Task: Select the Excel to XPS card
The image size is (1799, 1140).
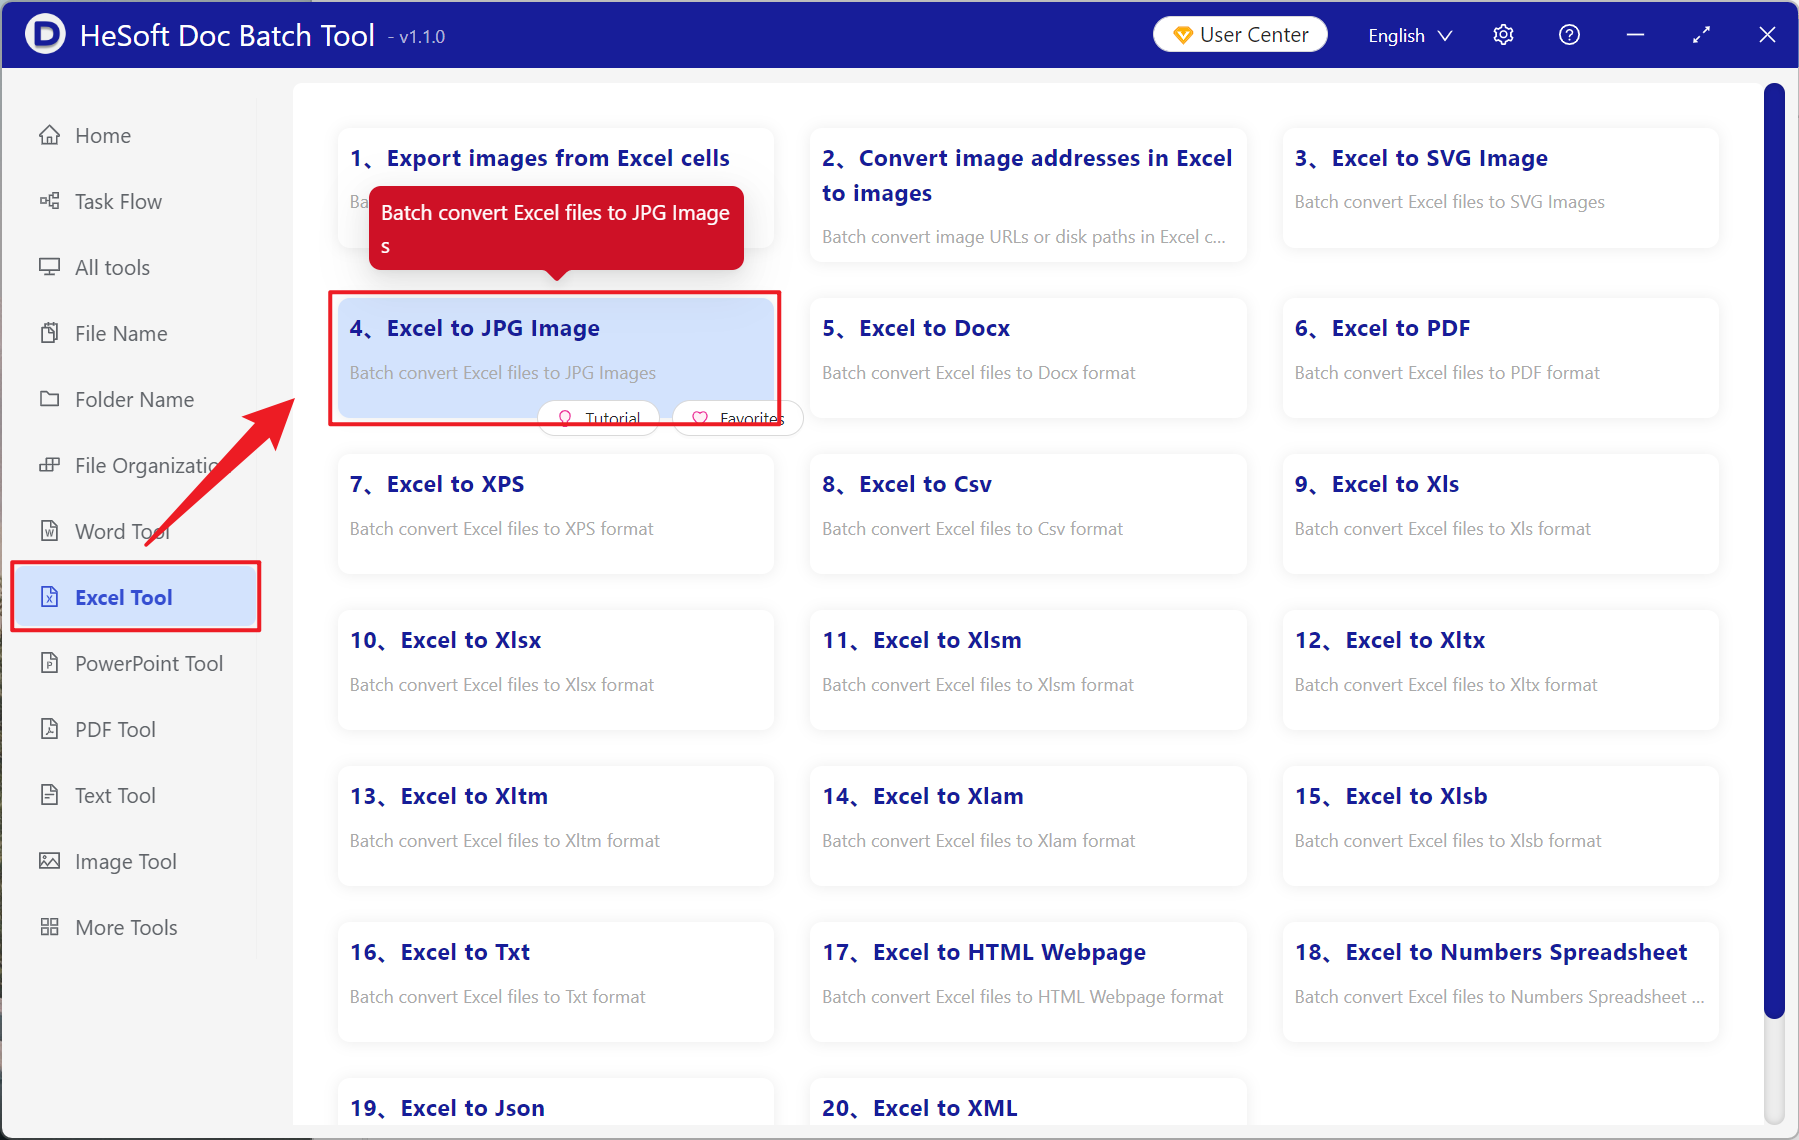Action: [556, 513]
